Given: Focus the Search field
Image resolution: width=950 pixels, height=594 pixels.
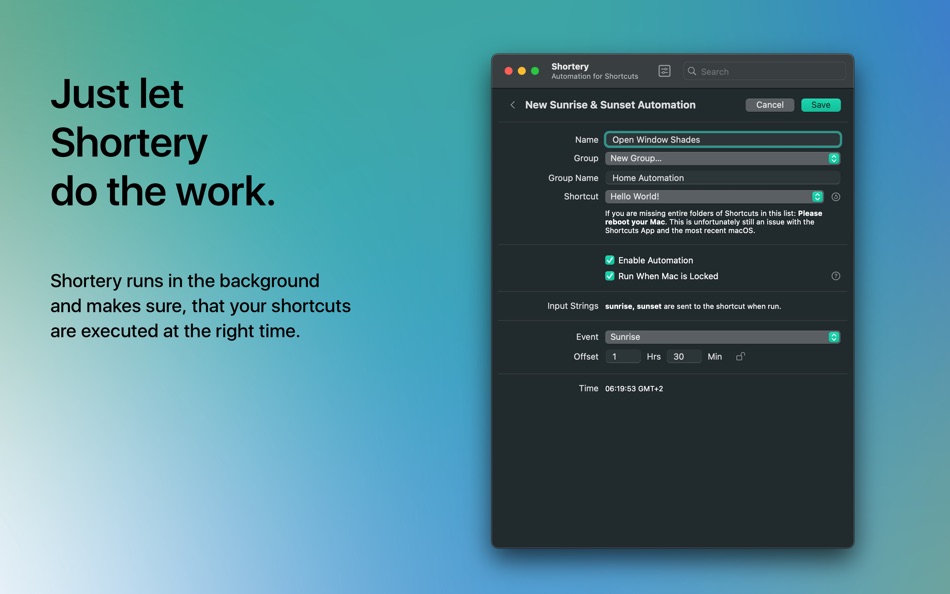Looking at the screenshot, I should (x=765, y=71).
